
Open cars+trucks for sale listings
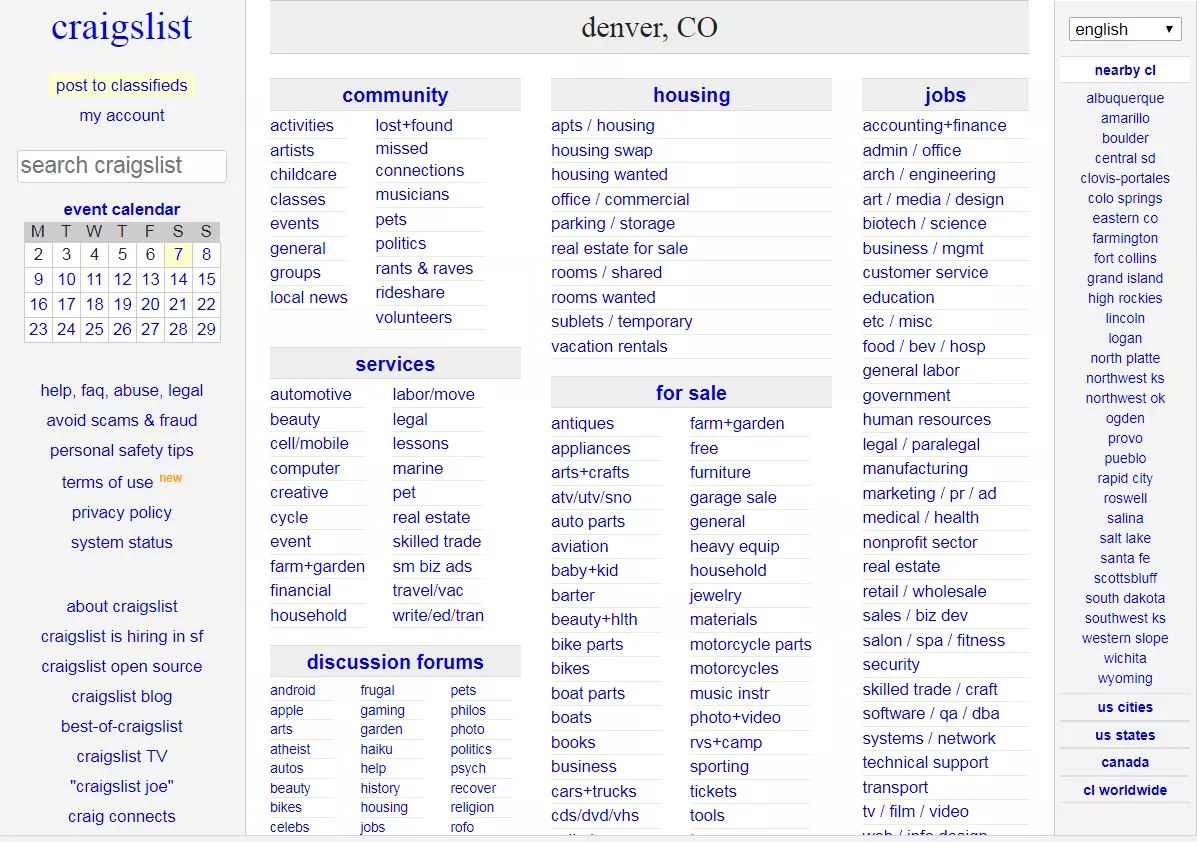[594, 791]
